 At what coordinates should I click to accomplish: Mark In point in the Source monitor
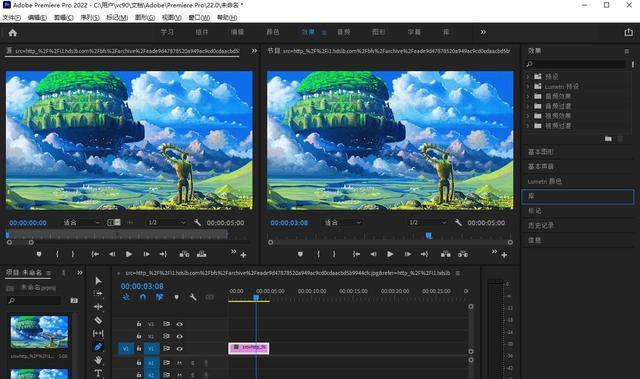point(57,254)
